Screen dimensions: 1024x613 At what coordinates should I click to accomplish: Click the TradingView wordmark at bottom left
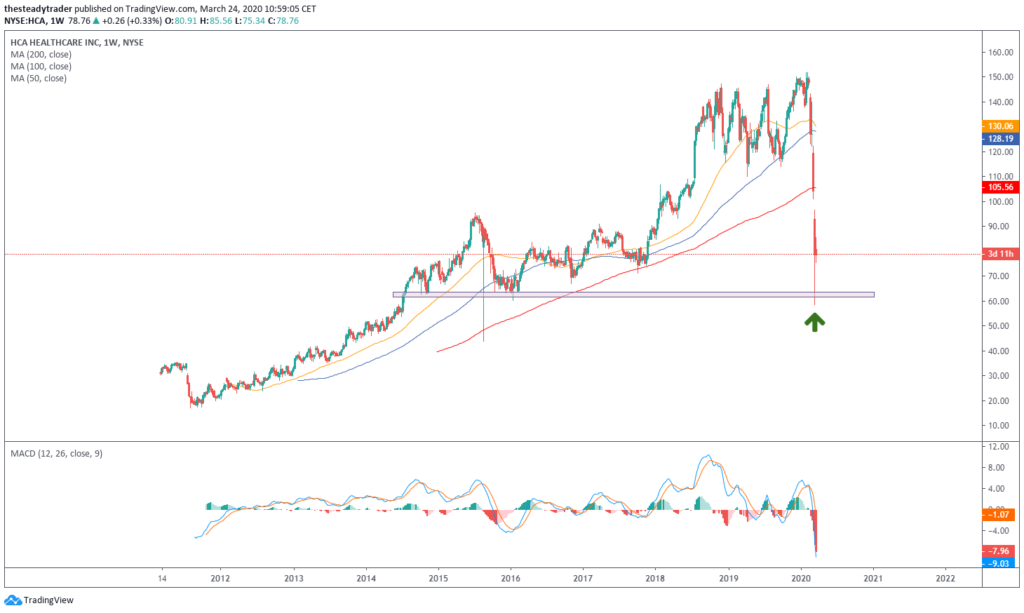click(x=49, y=600)
